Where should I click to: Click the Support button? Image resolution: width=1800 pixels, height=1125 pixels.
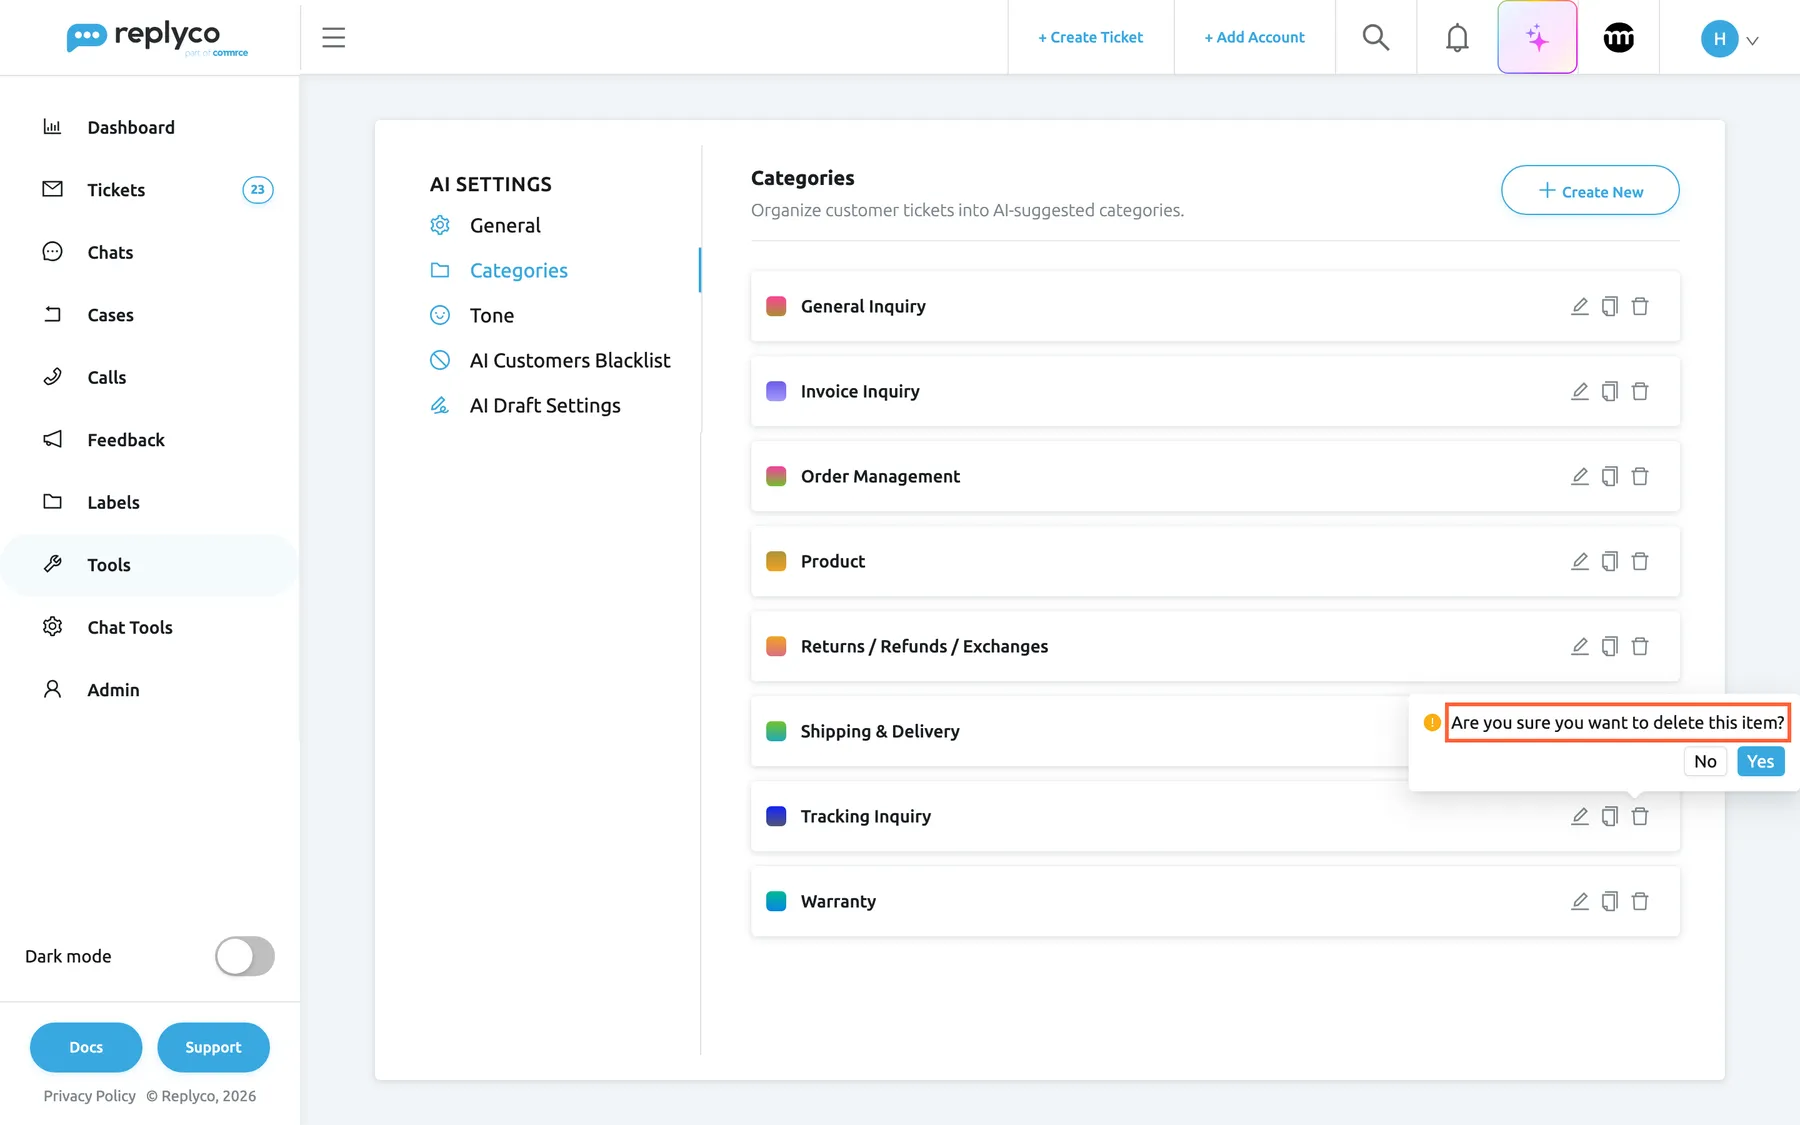point(213,1047)
